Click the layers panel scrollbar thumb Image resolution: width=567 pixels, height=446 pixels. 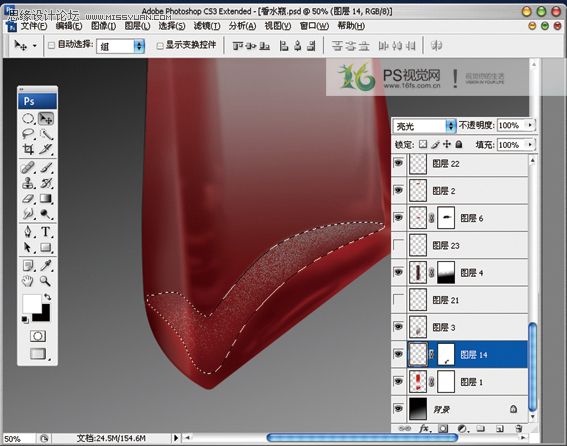click(x=532, y=366)
